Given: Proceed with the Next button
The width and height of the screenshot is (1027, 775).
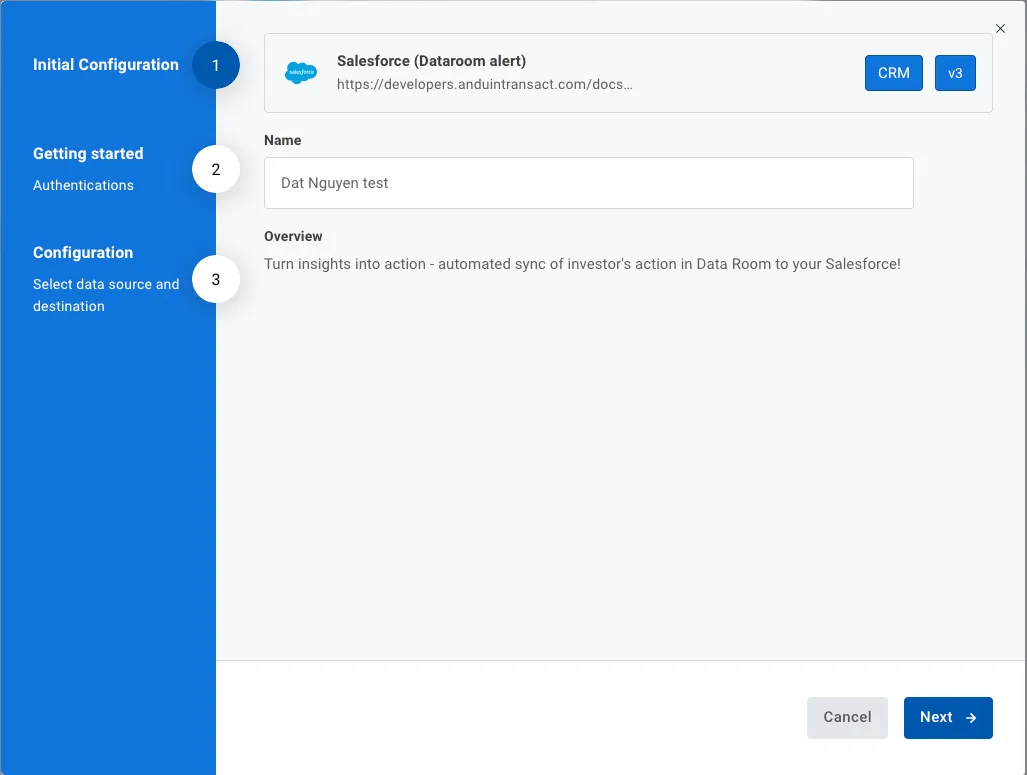Looking at the screenshot, I should [x=947, y=717].
